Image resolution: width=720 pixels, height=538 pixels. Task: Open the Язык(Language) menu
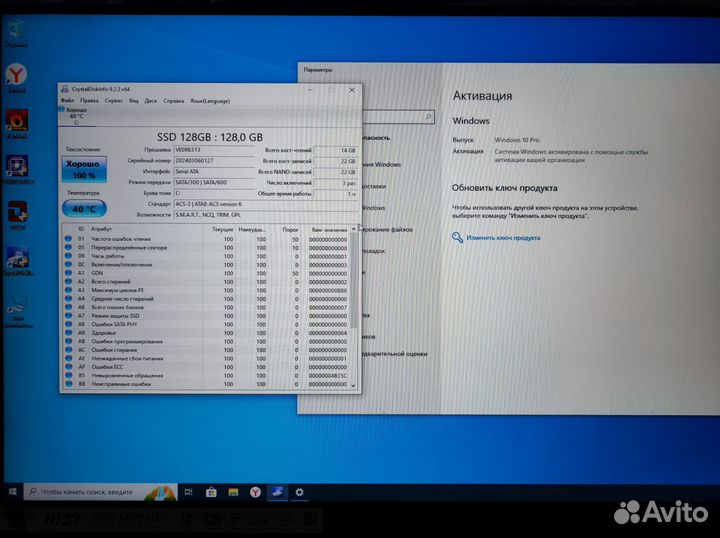tap(209, 100)
